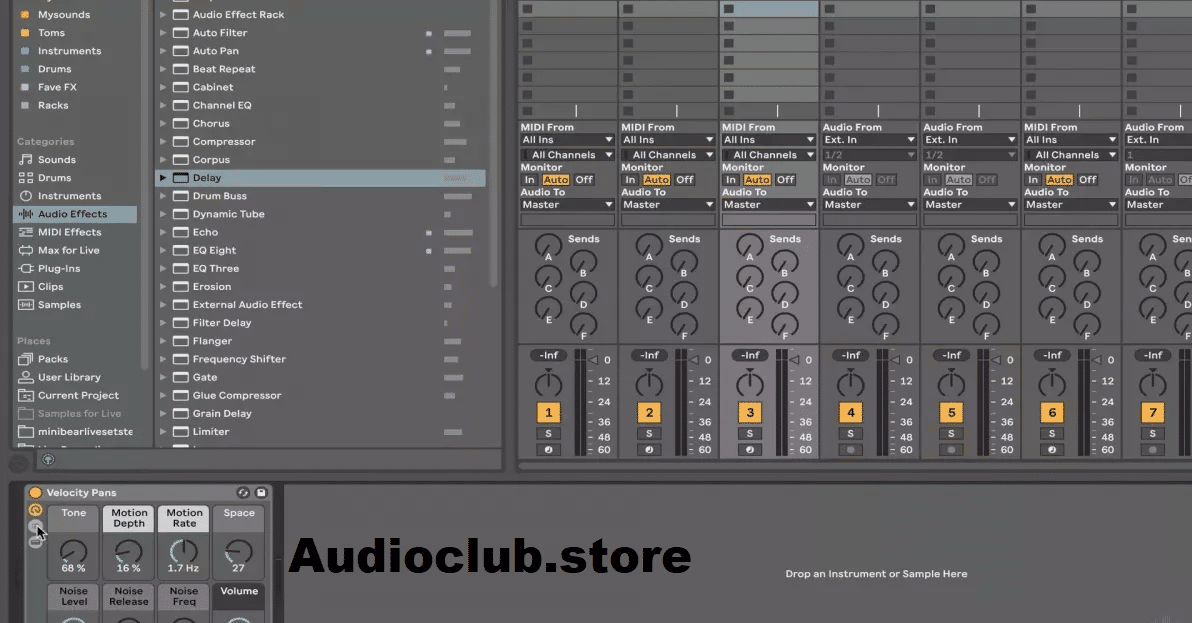Screen dimensions: 1192x623
Task: Expand the Audio Effect Rack folder
Action: pos(163,14)
